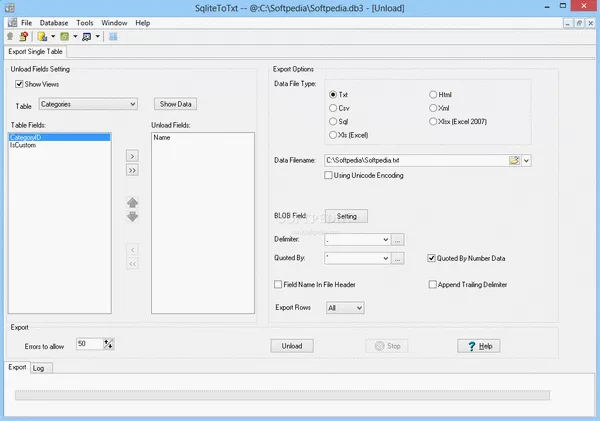Select the Csv file type
The height and width of the screenshot is (421, 600).
pos(333,108)
